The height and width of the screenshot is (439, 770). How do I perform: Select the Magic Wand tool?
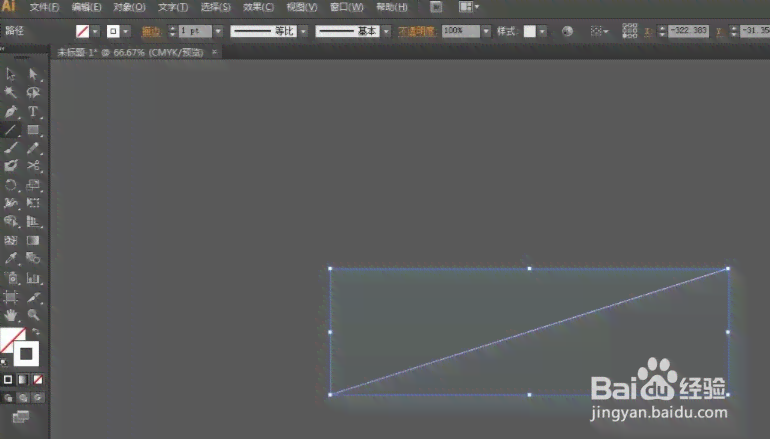(x=10, y=92)
